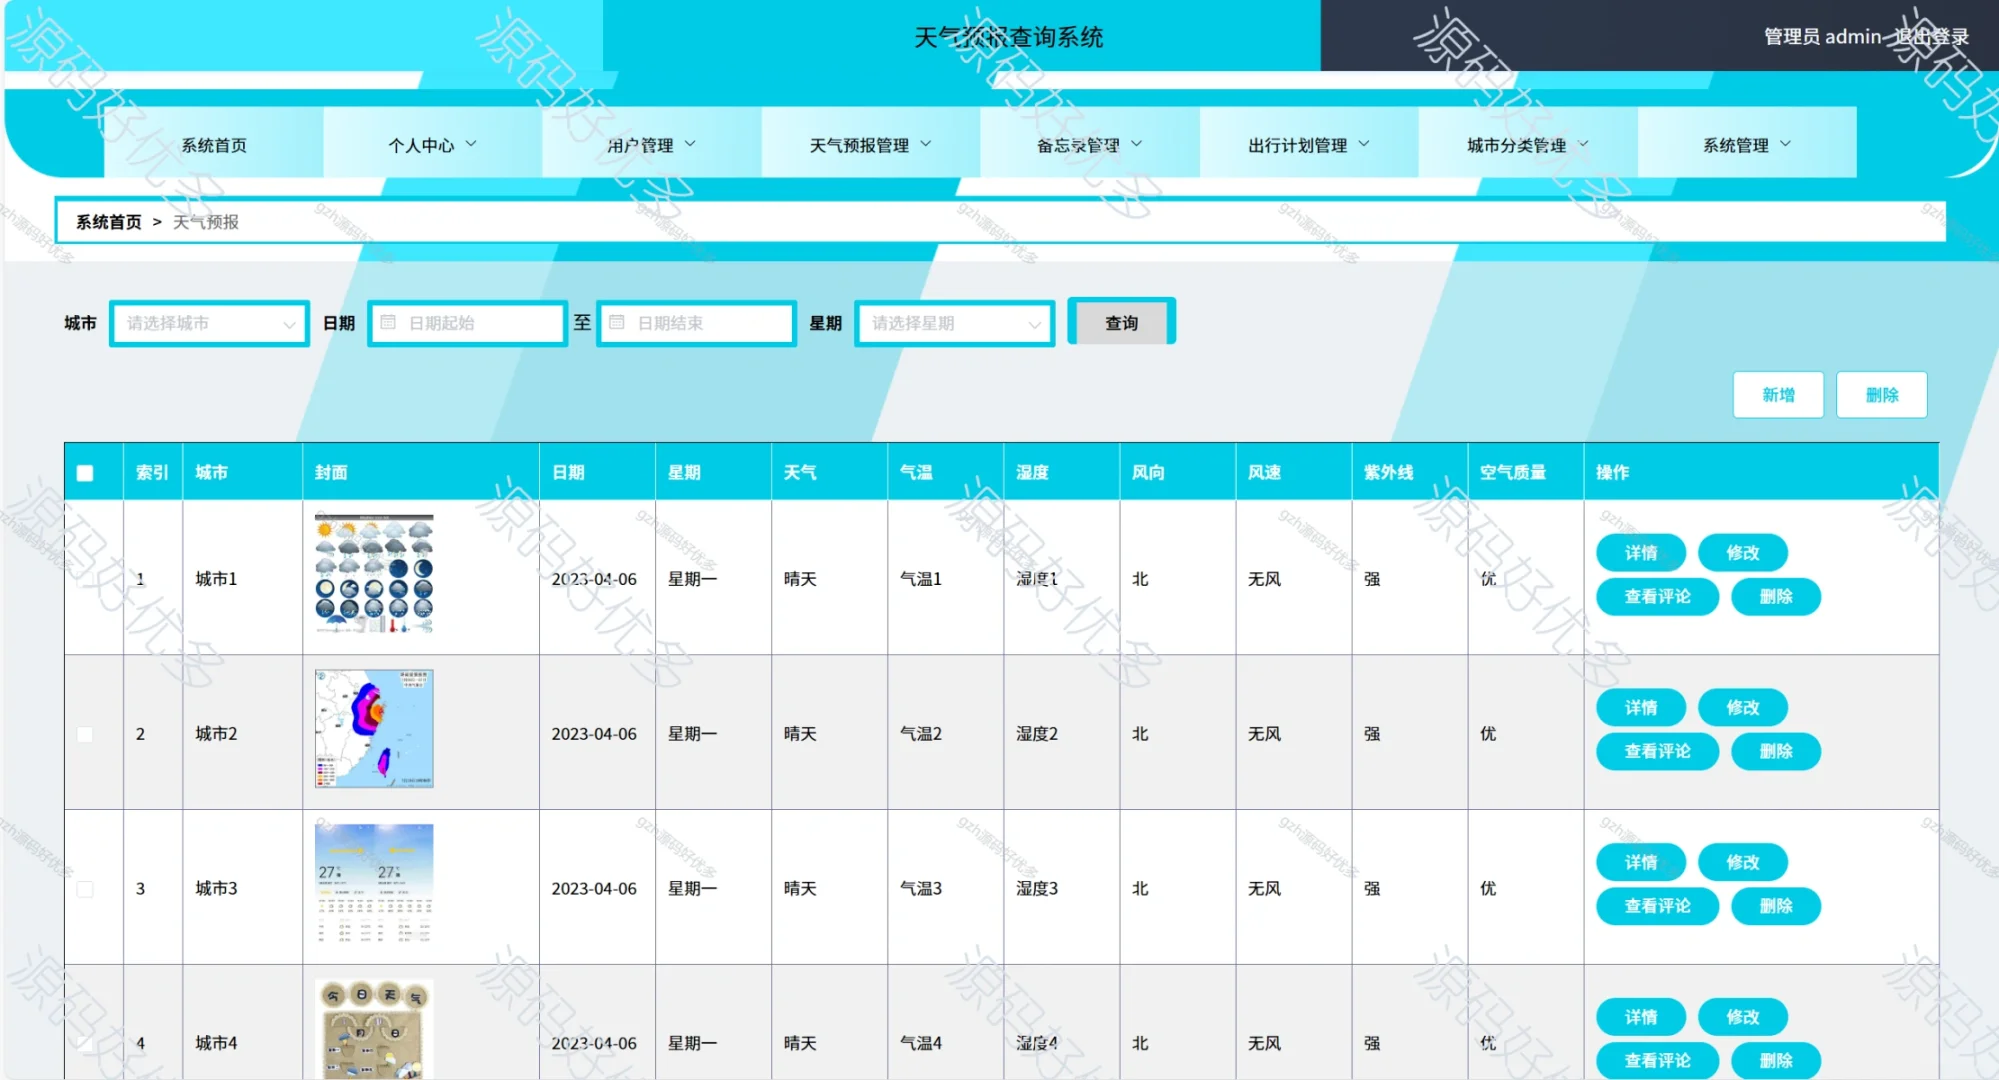Click the 新增 button to add a record
The image size is (1999, 1080).
coord(1777,394)
